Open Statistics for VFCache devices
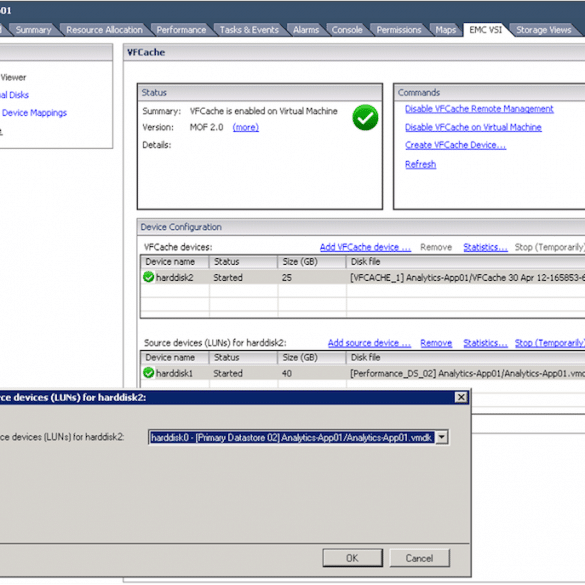The height and width of the screenshot is (585, 585). [x=485, y=247]
